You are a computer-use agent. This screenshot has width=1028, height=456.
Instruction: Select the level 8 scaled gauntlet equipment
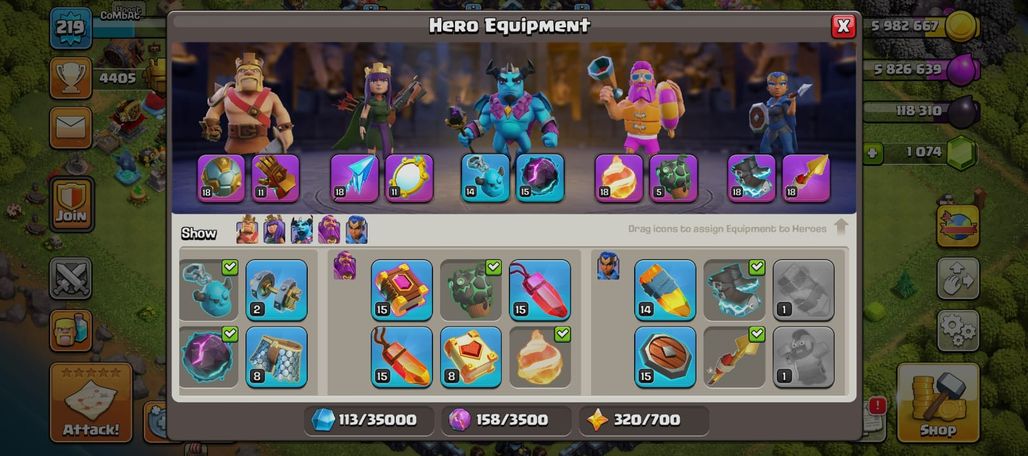click(x=277, y=356)
